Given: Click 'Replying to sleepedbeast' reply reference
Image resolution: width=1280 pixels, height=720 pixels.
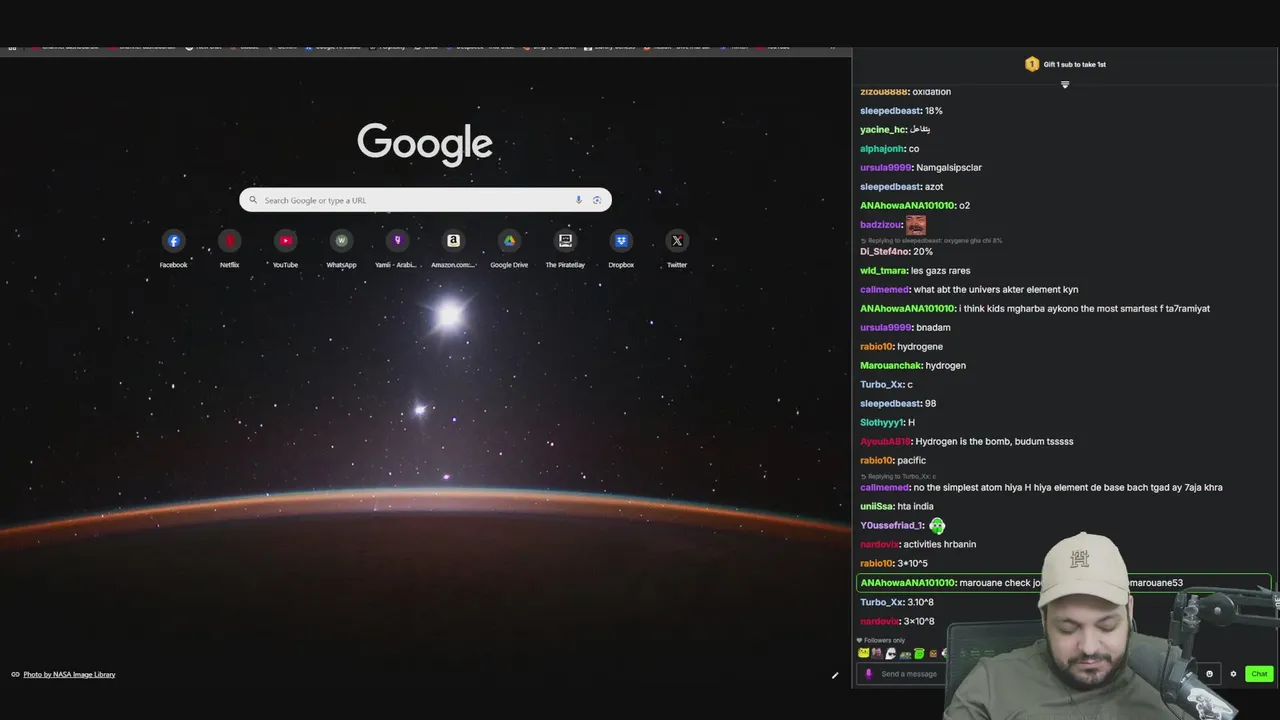Looking at the screenshot, I should [x=931, y=241].
